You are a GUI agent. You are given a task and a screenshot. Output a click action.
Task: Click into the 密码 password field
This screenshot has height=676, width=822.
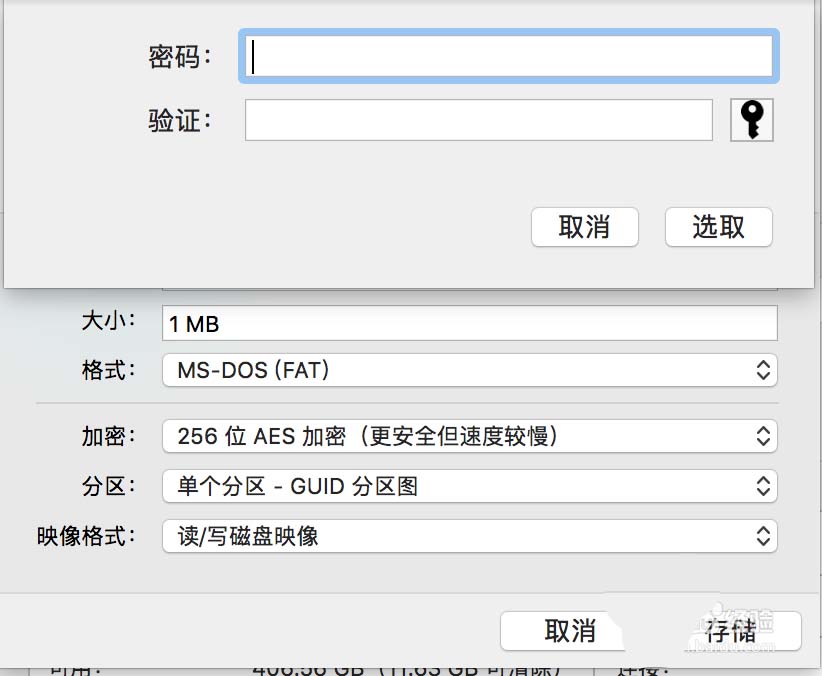coord(508,57)
